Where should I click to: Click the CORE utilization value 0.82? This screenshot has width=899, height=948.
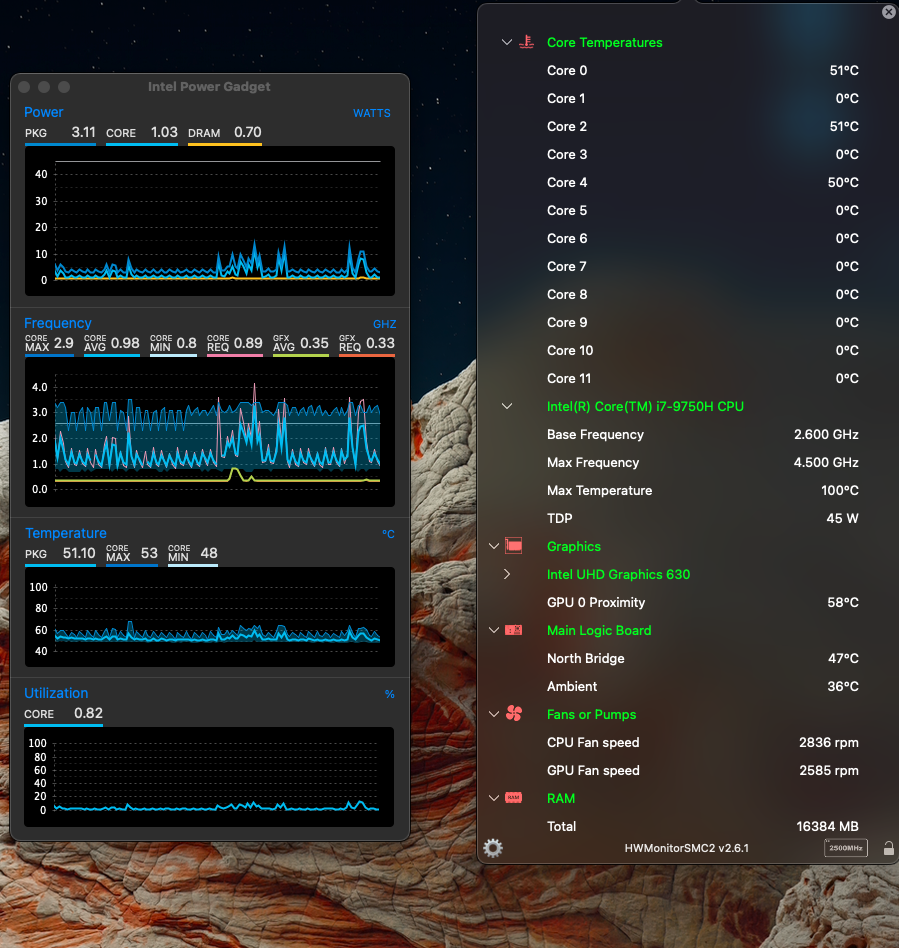(88, 713)
